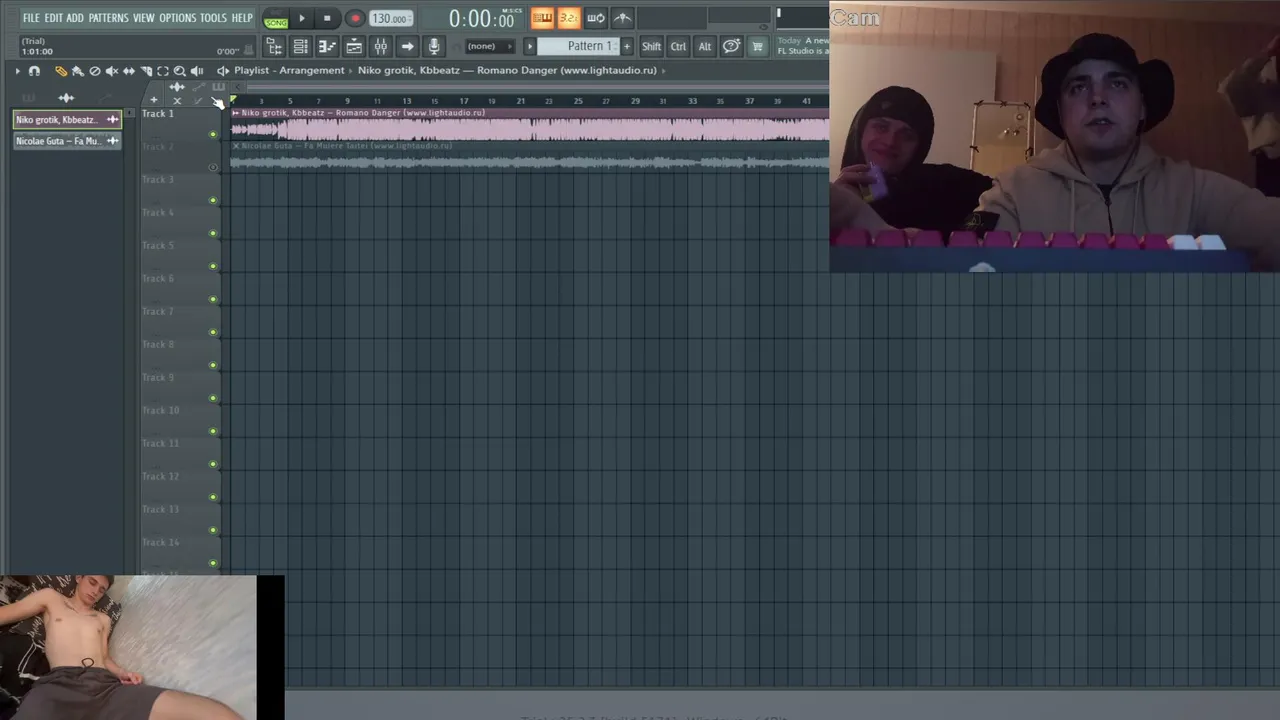
Task: Expand Playlist - Arrangement breadcrumb
Action: (289, 70)
